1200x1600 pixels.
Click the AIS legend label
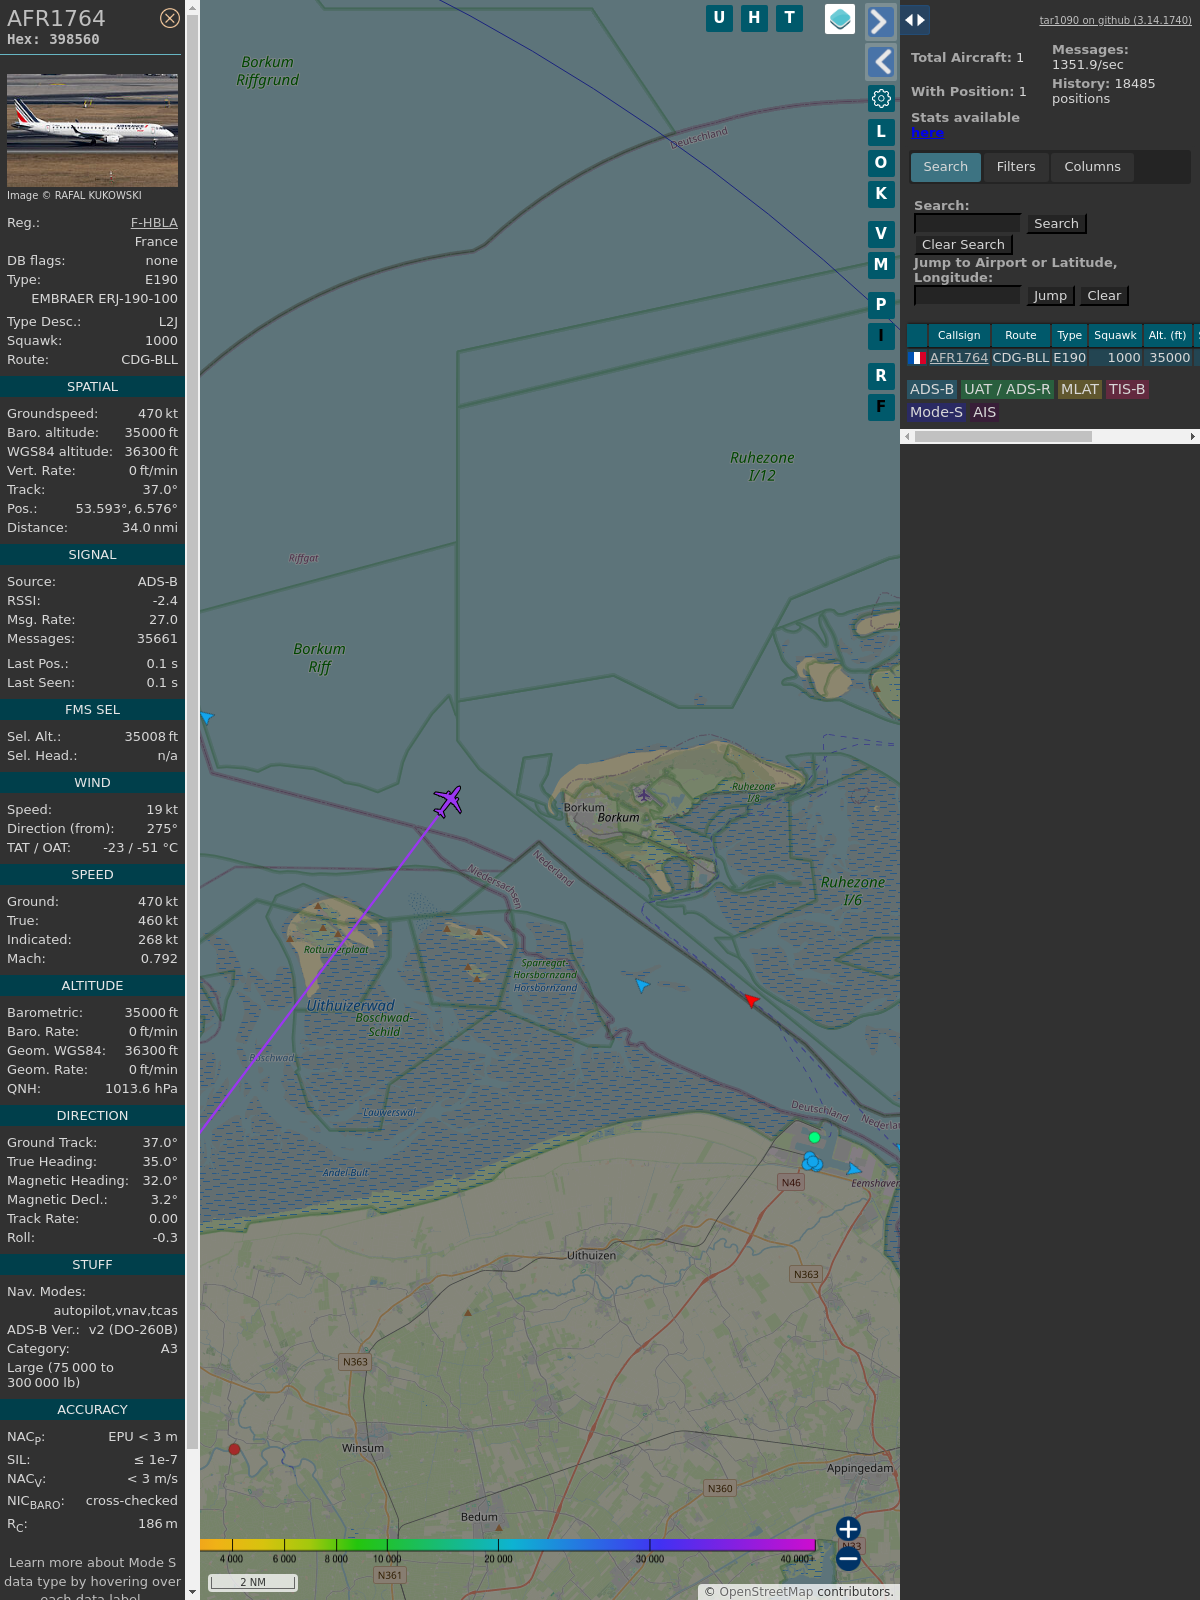[985, 413]
